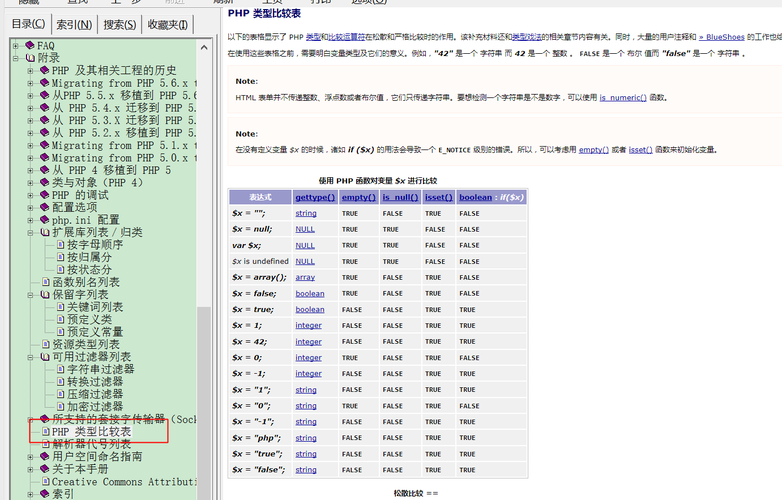
Task: Switch to the 索引(N) tab
Action: pyautogui.click(x=74, y=24)
